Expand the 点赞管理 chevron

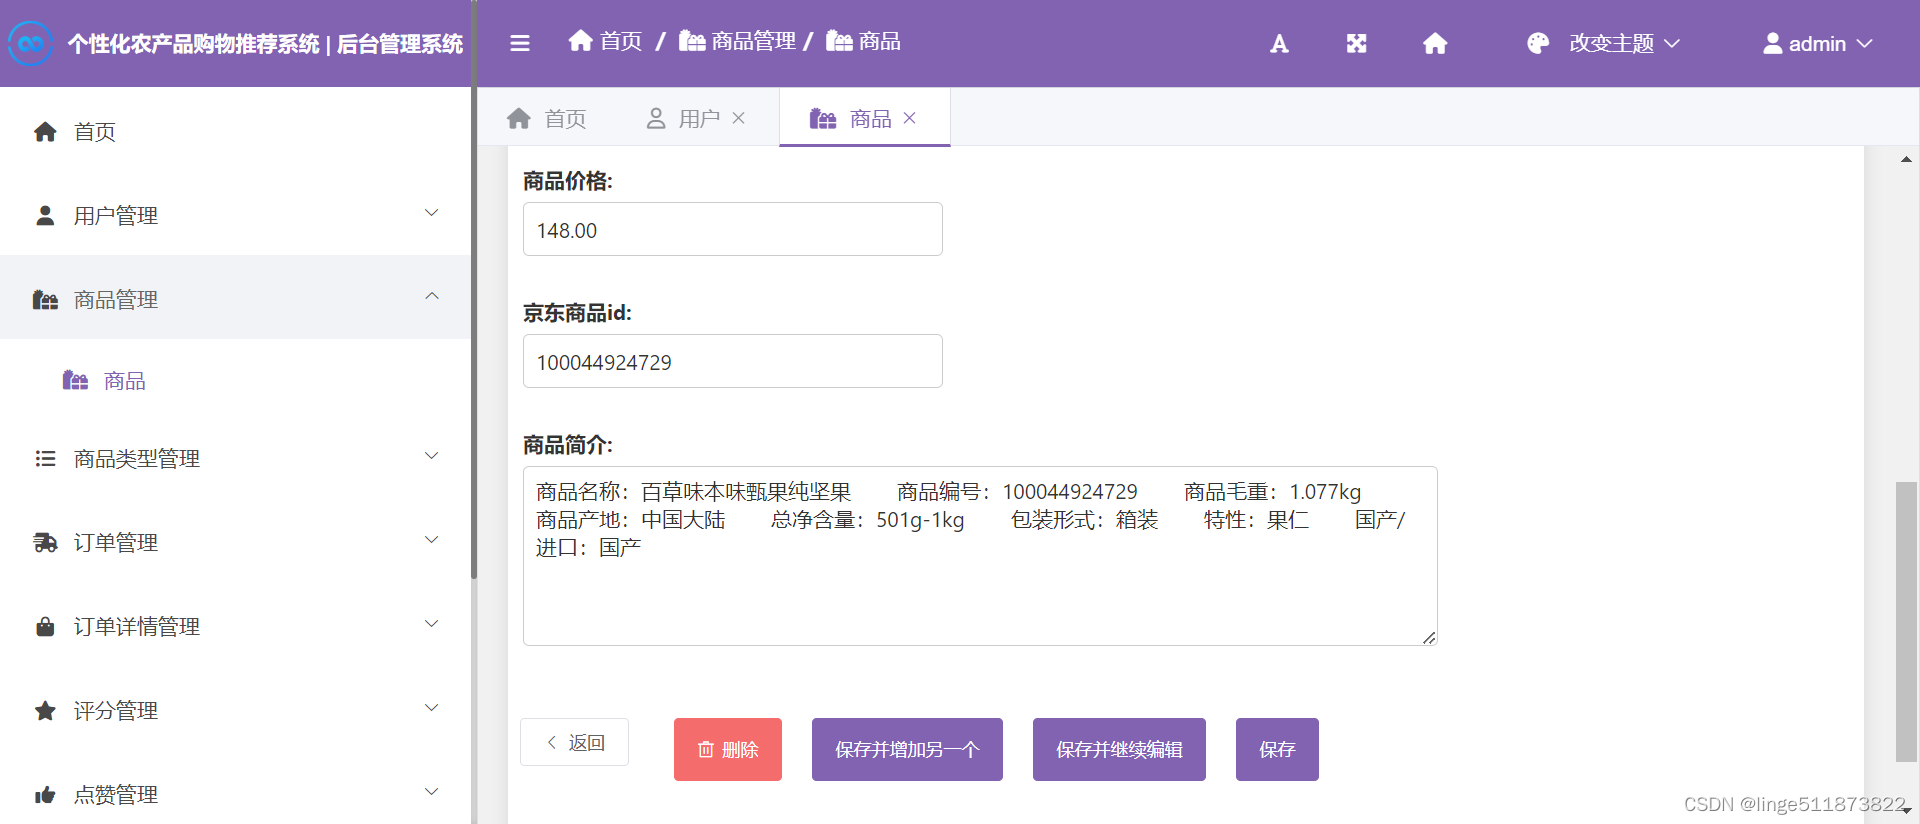(x=432, y=792)
